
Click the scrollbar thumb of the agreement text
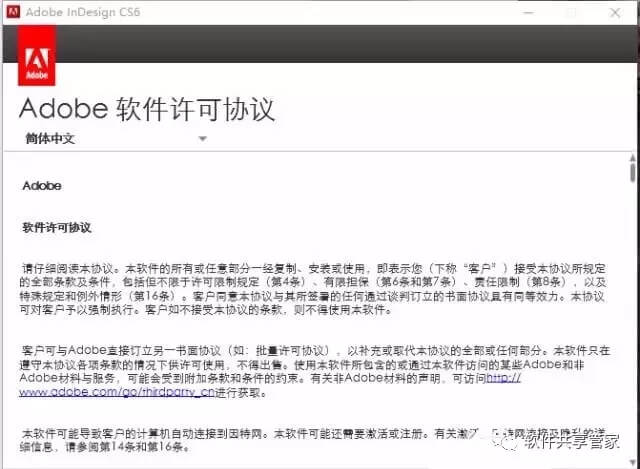click(632, 172)
